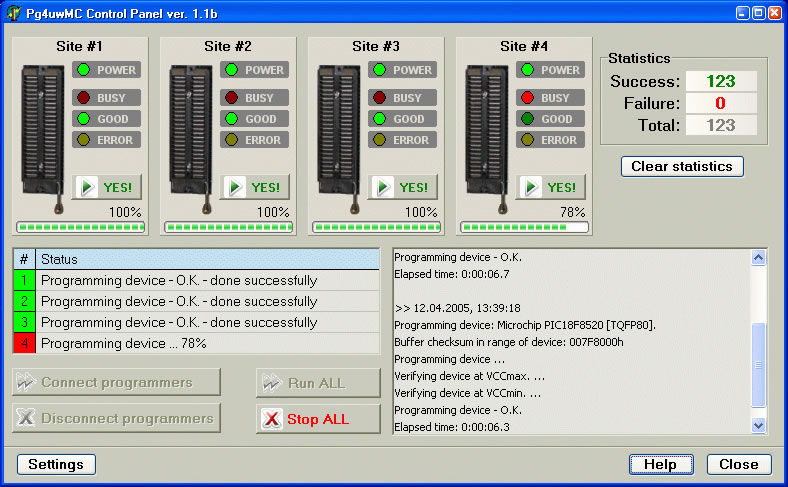Click the red number 4 cell

(x=24, y=343)
